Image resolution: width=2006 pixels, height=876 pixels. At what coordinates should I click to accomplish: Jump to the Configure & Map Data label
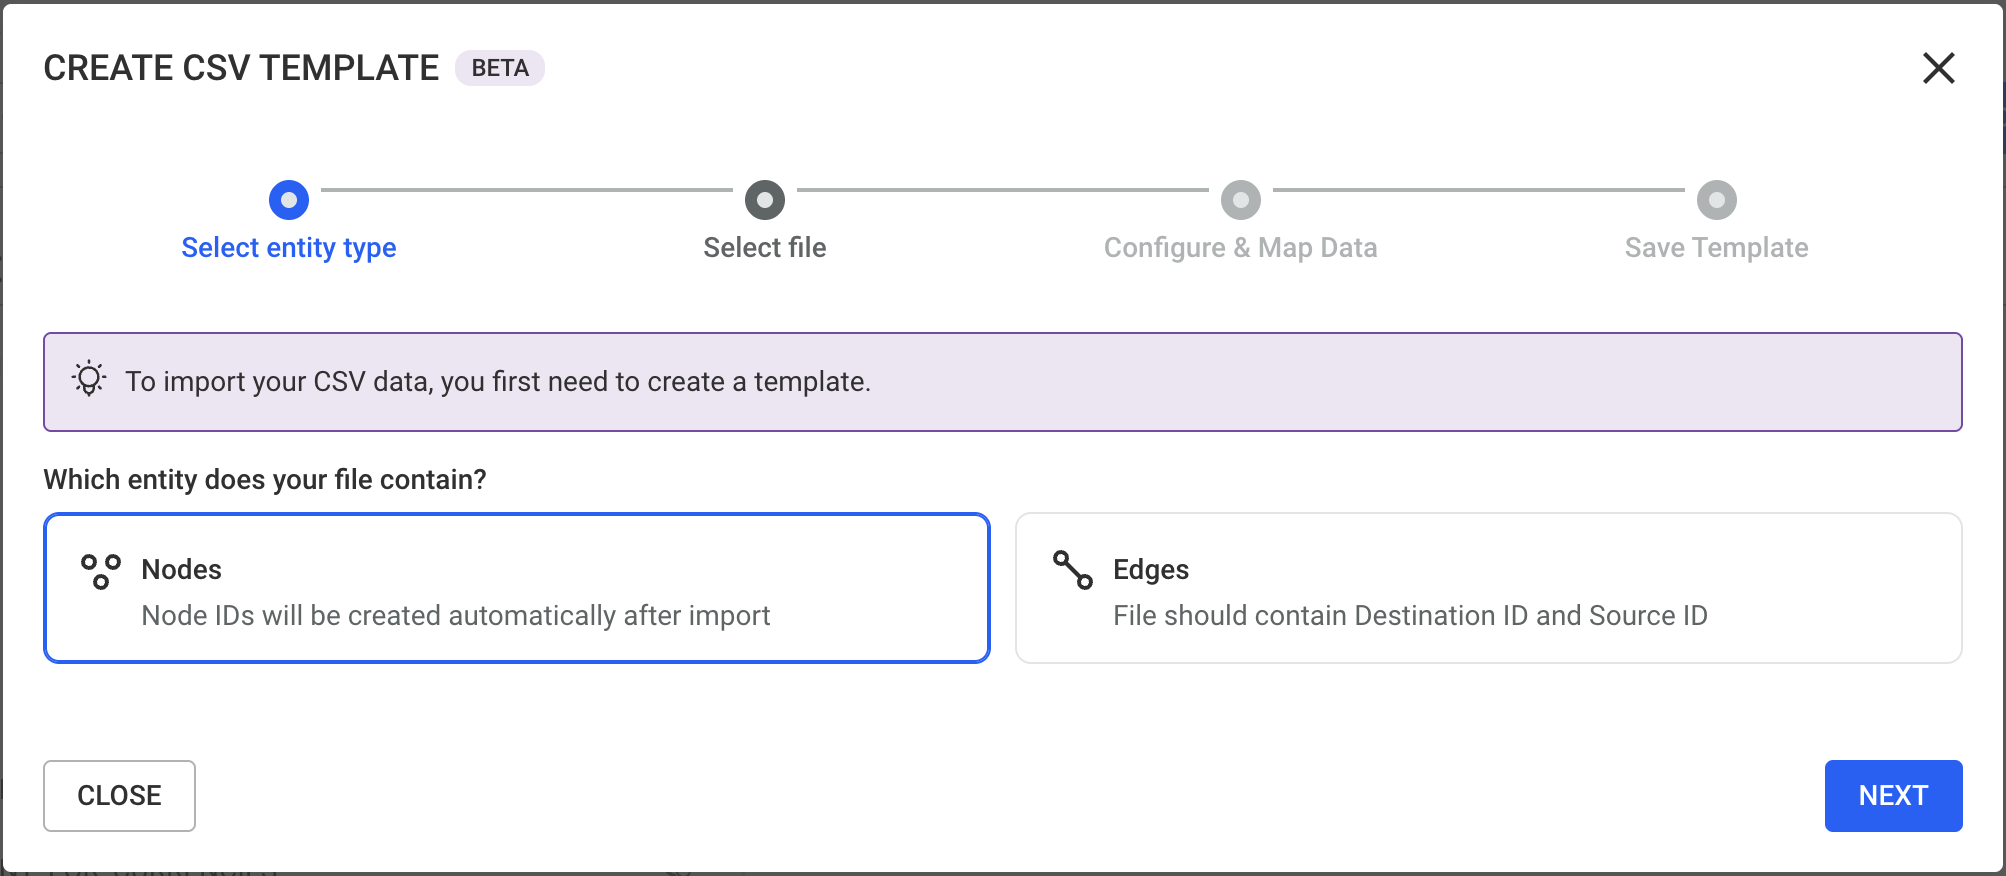pos(1241,248)
